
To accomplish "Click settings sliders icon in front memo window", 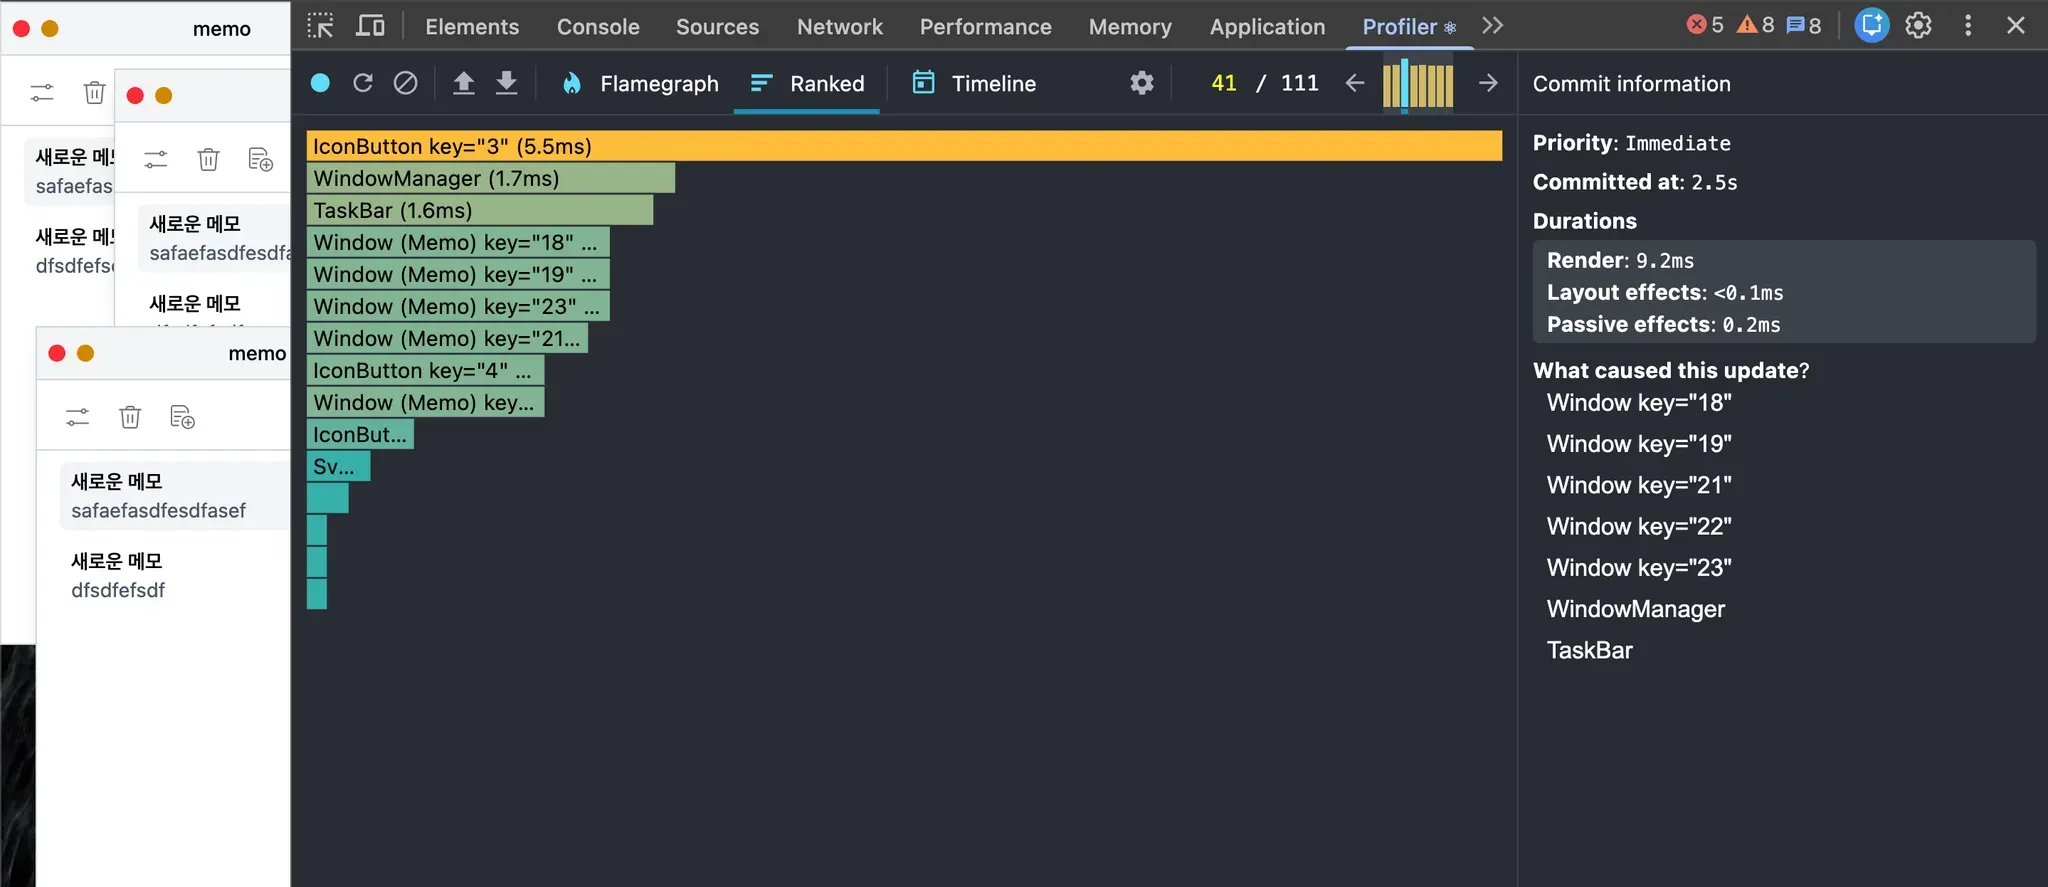I will click(77, 417).
